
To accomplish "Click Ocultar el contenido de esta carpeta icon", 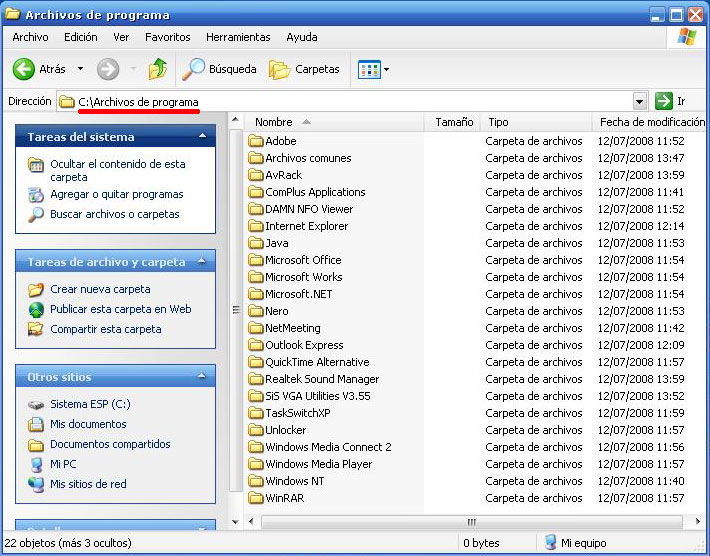I will (36, 164).
